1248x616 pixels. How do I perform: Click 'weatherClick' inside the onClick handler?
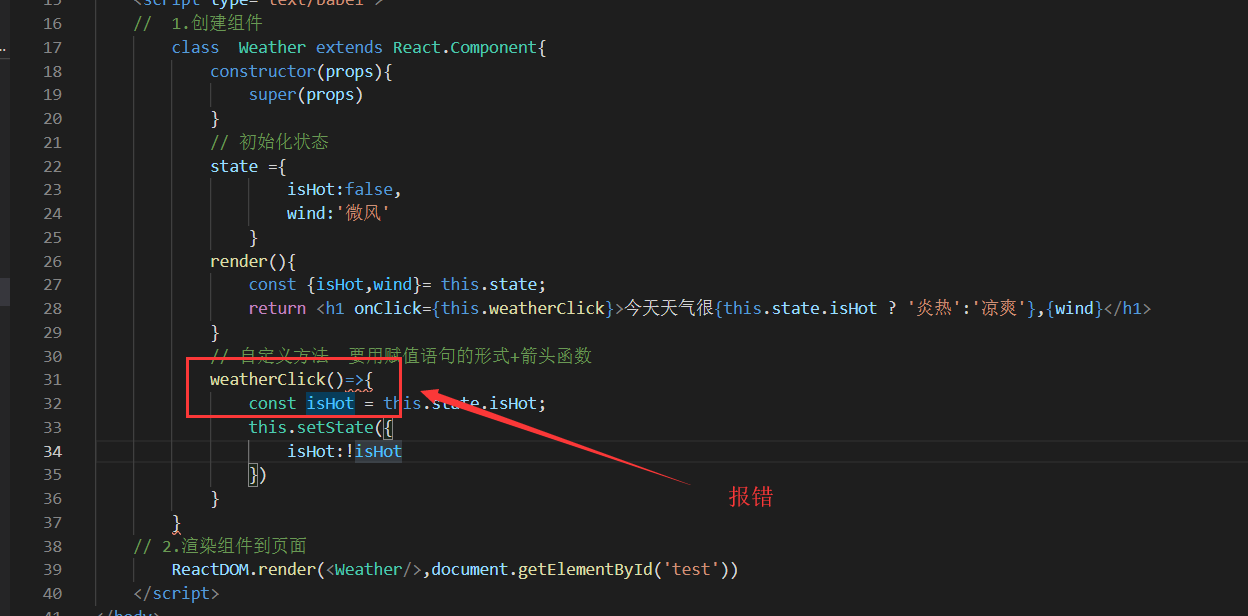coord(547,308)
